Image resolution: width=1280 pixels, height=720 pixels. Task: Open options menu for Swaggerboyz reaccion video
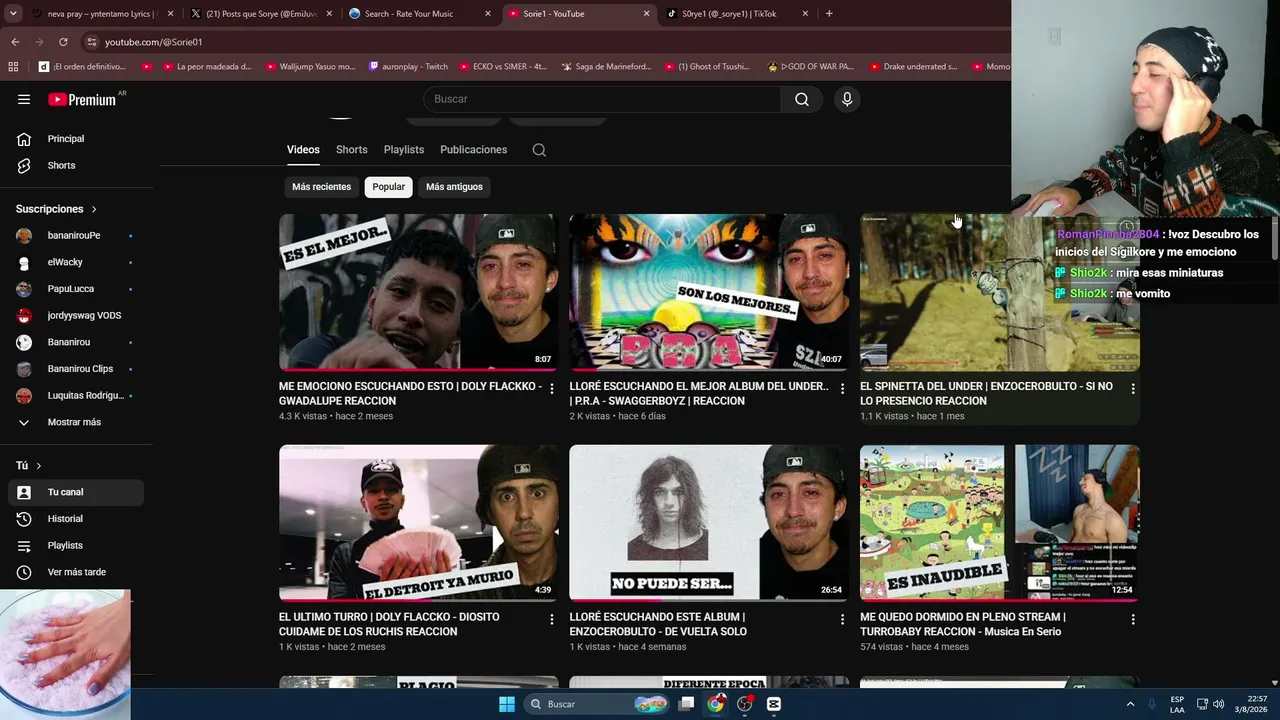842,388
